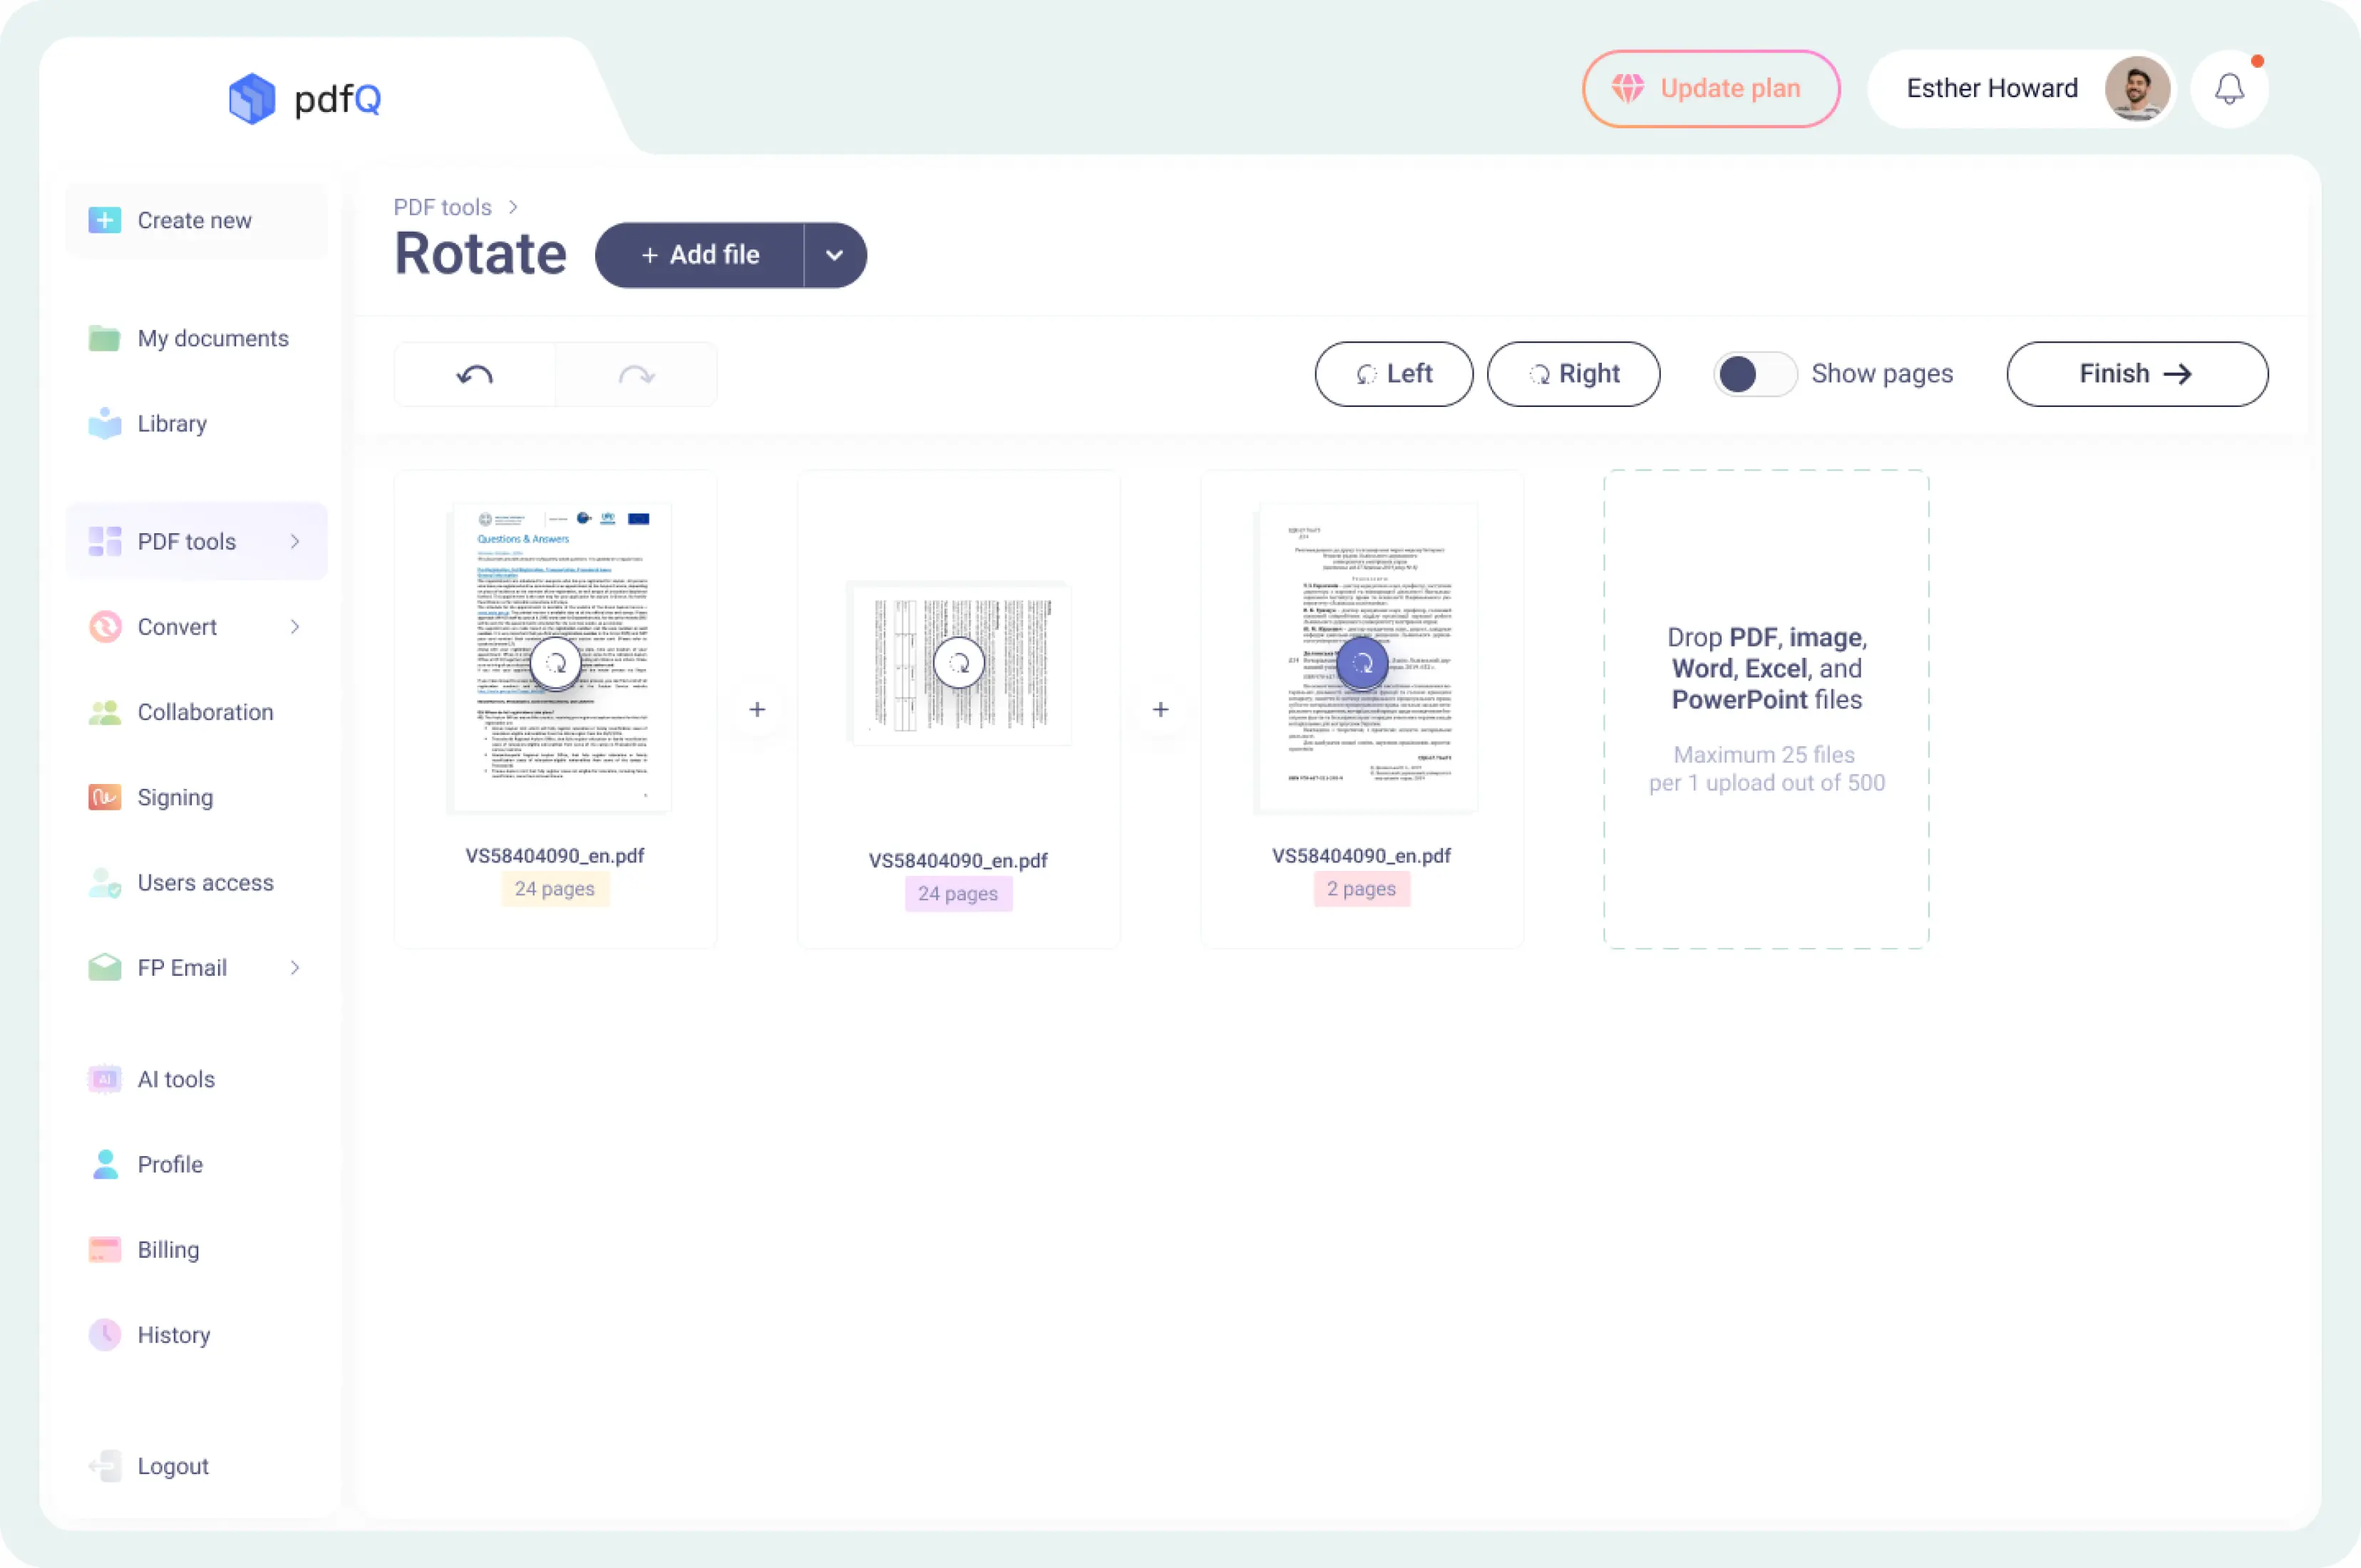The image size is (2361, 1568).
Task: Click rotate icon on the middle landscape PDF
Action: click(958, 663)
